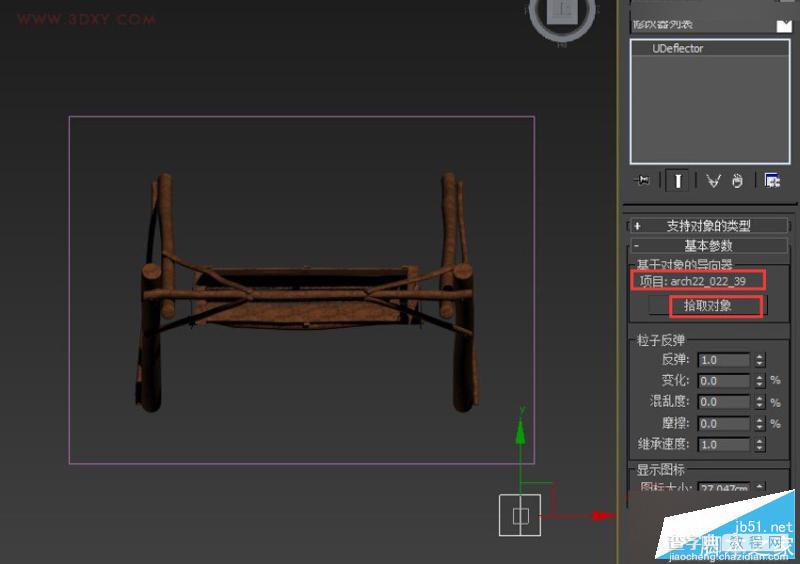Click the make unique icon
Screen dimensions: 800x564
point(713,181)
